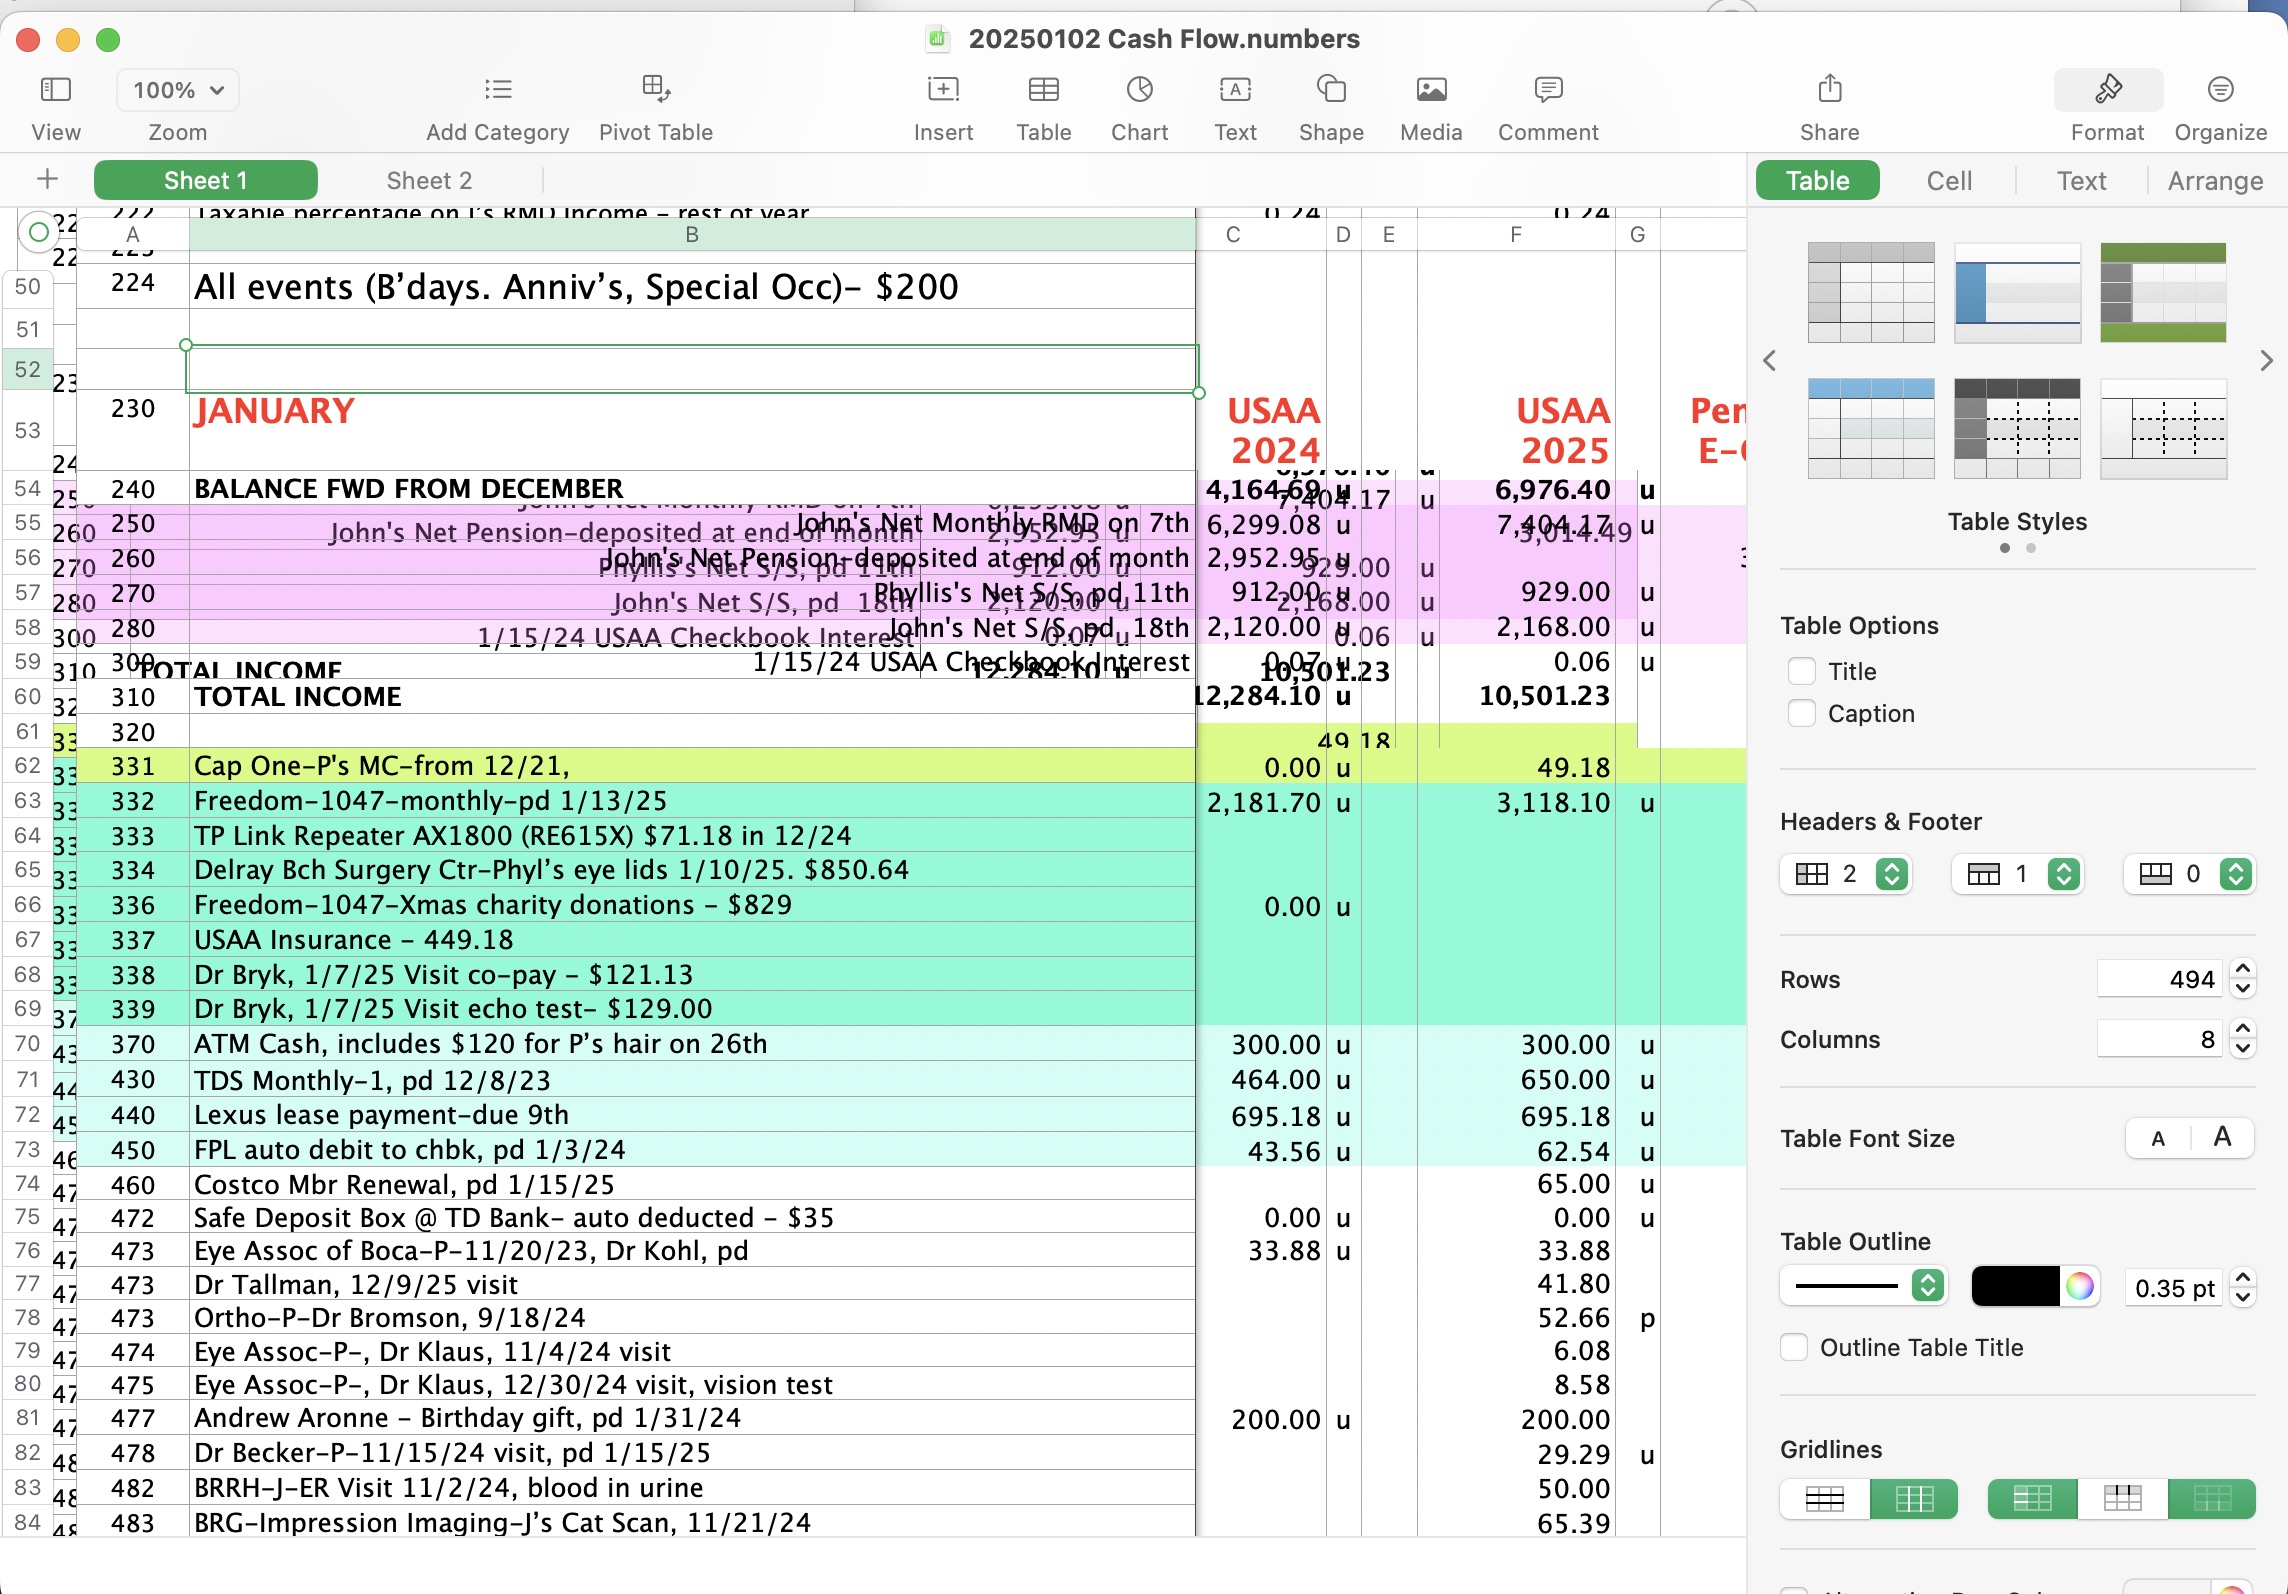Screen dimensions: 2288x1594
Task: Add a Comment via toolbar
Action: coord(1547,90)
